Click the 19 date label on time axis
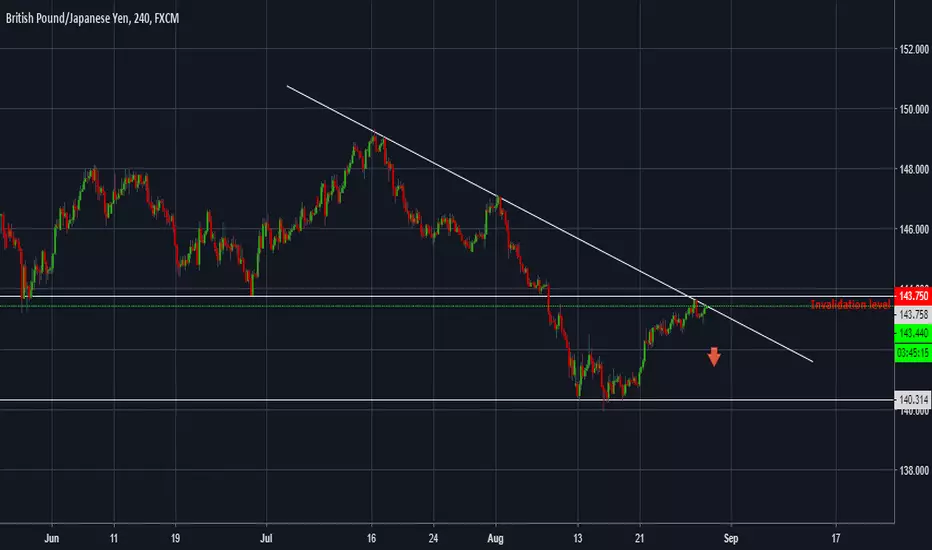Viewport: 932px width, 550px height. point(175,539)
